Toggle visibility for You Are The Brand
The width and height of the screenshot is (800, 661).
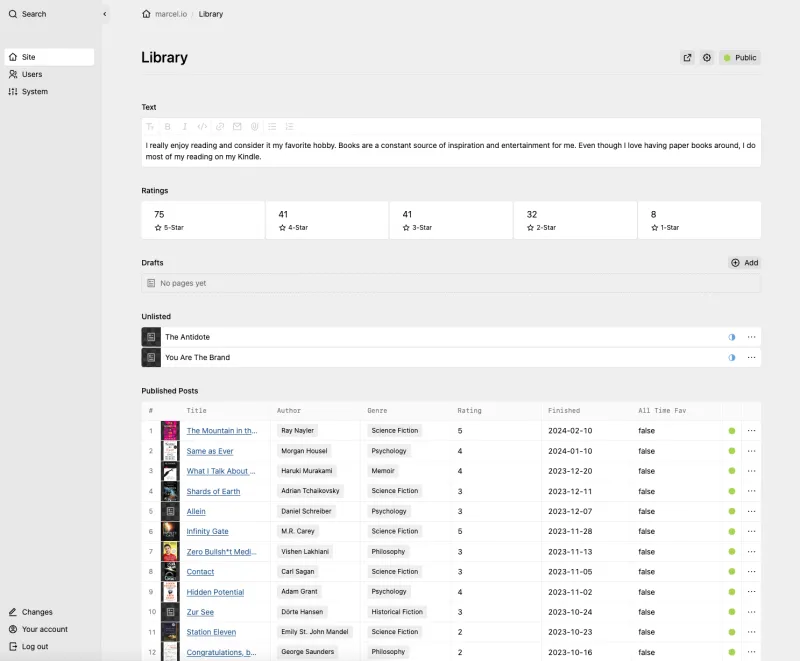pyautogui.click(x=732, y=357)
